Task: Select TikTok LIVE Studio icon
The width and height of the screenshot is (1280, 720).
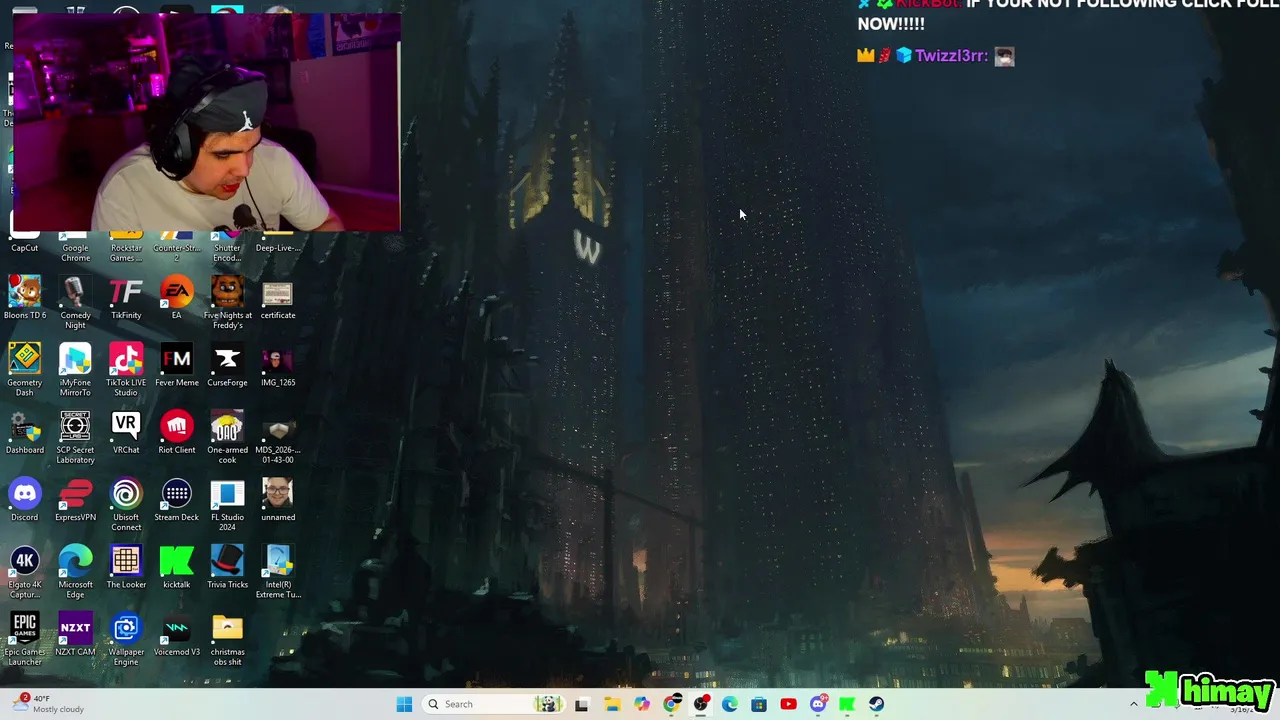Action: 126,370
